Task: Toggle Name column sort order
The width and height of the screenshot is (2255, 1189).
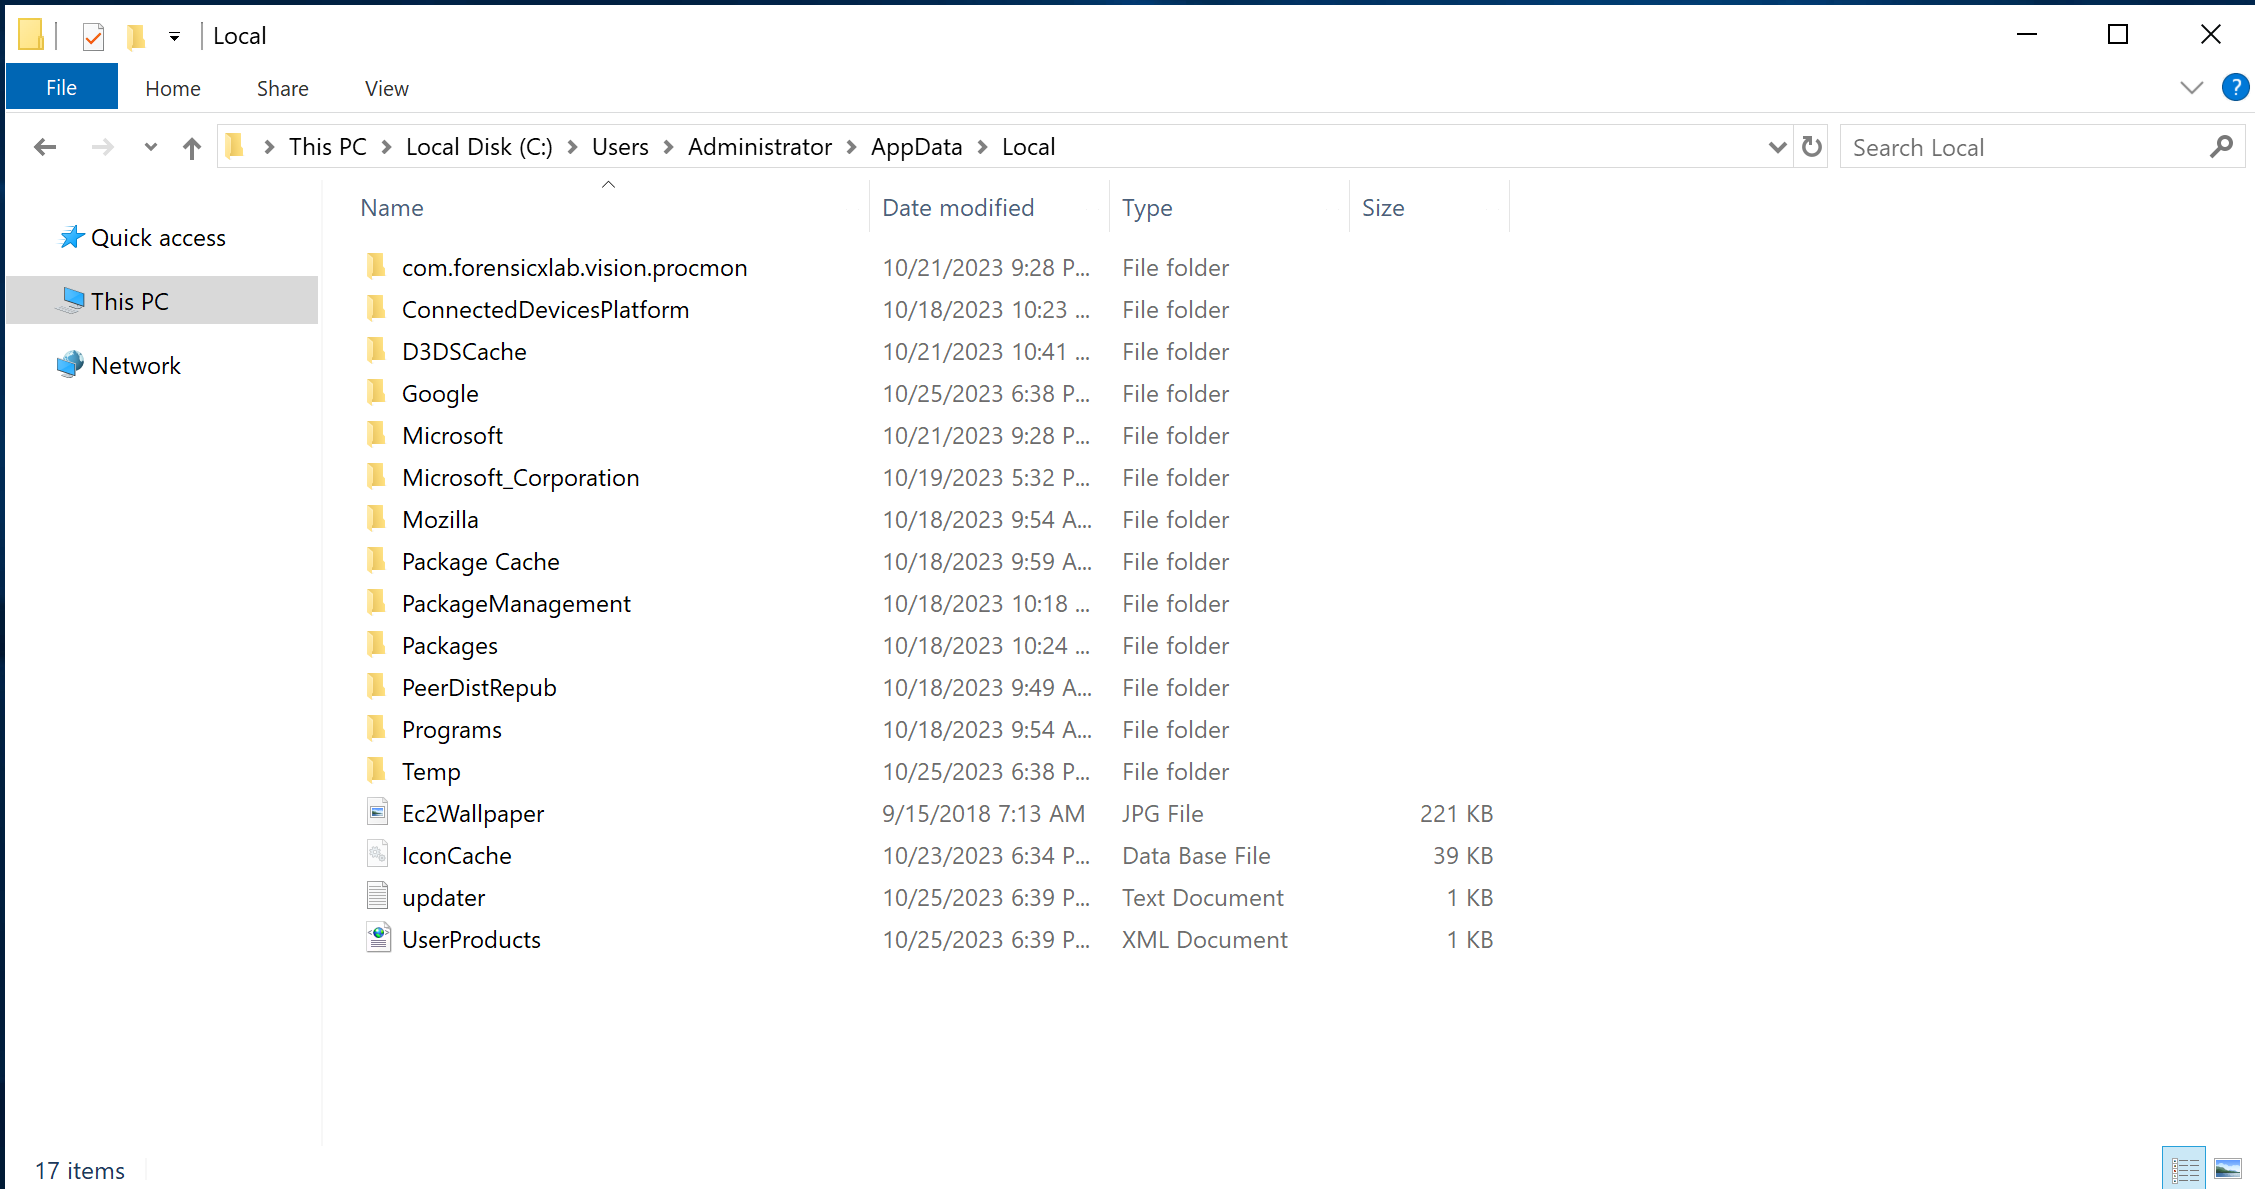Action: point(391,207)
